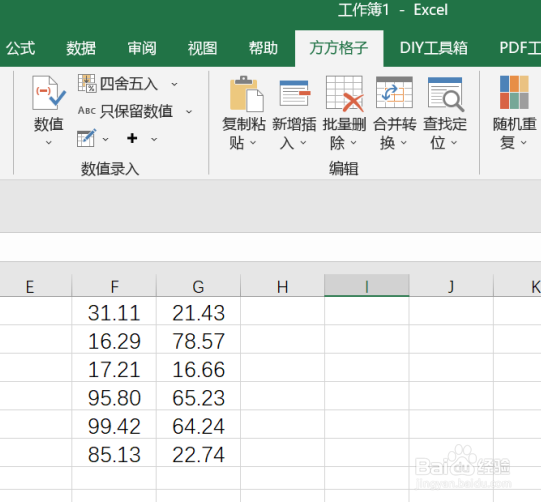Screen dimensions: 541x502
Task: Select cell containing 65.23
Action: pos(198,397)
